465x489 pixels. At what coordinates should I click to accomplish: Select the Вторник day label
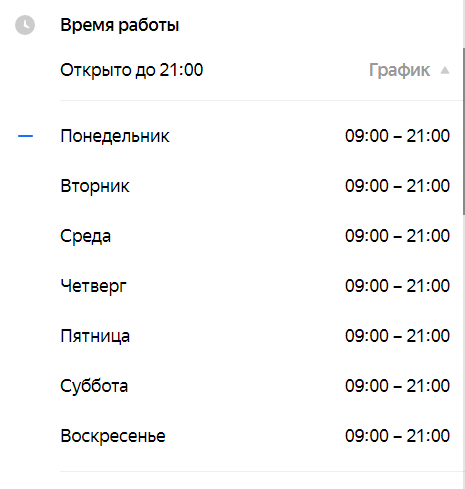(95, 186)
